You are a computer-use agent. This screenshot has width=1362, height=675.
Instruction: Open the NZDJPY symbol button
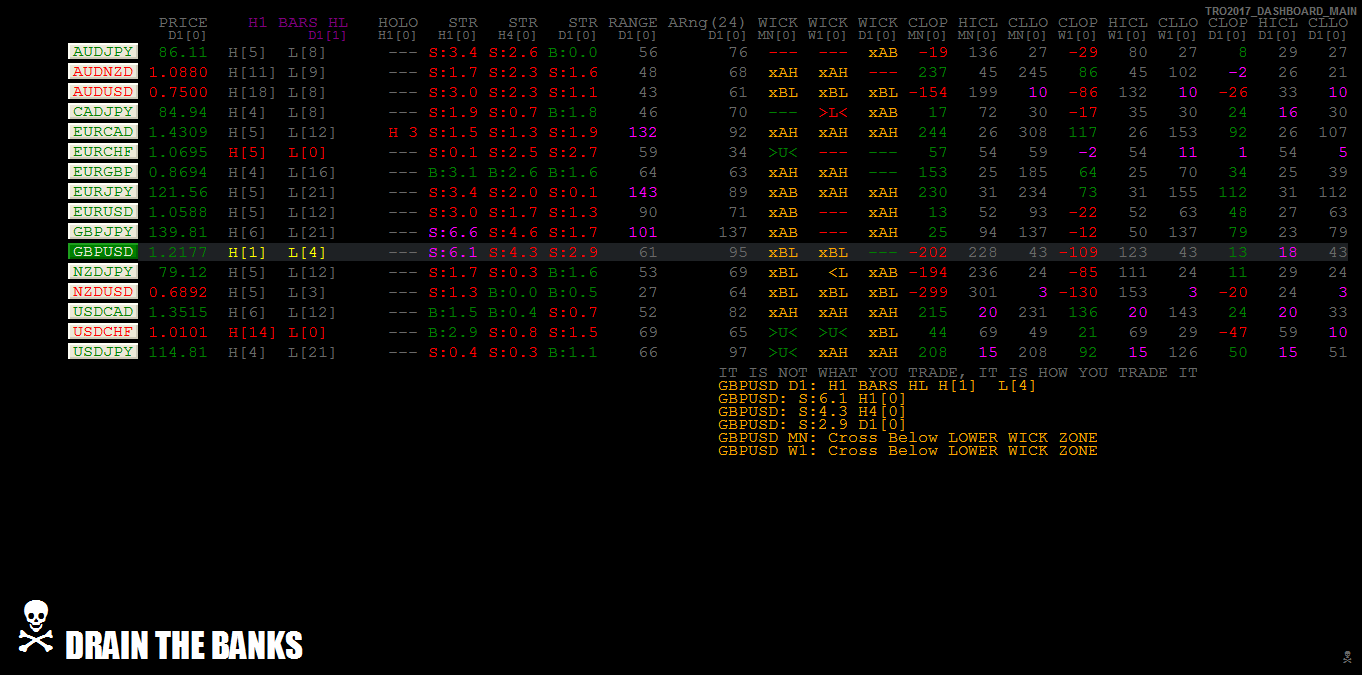coord(103,271)
